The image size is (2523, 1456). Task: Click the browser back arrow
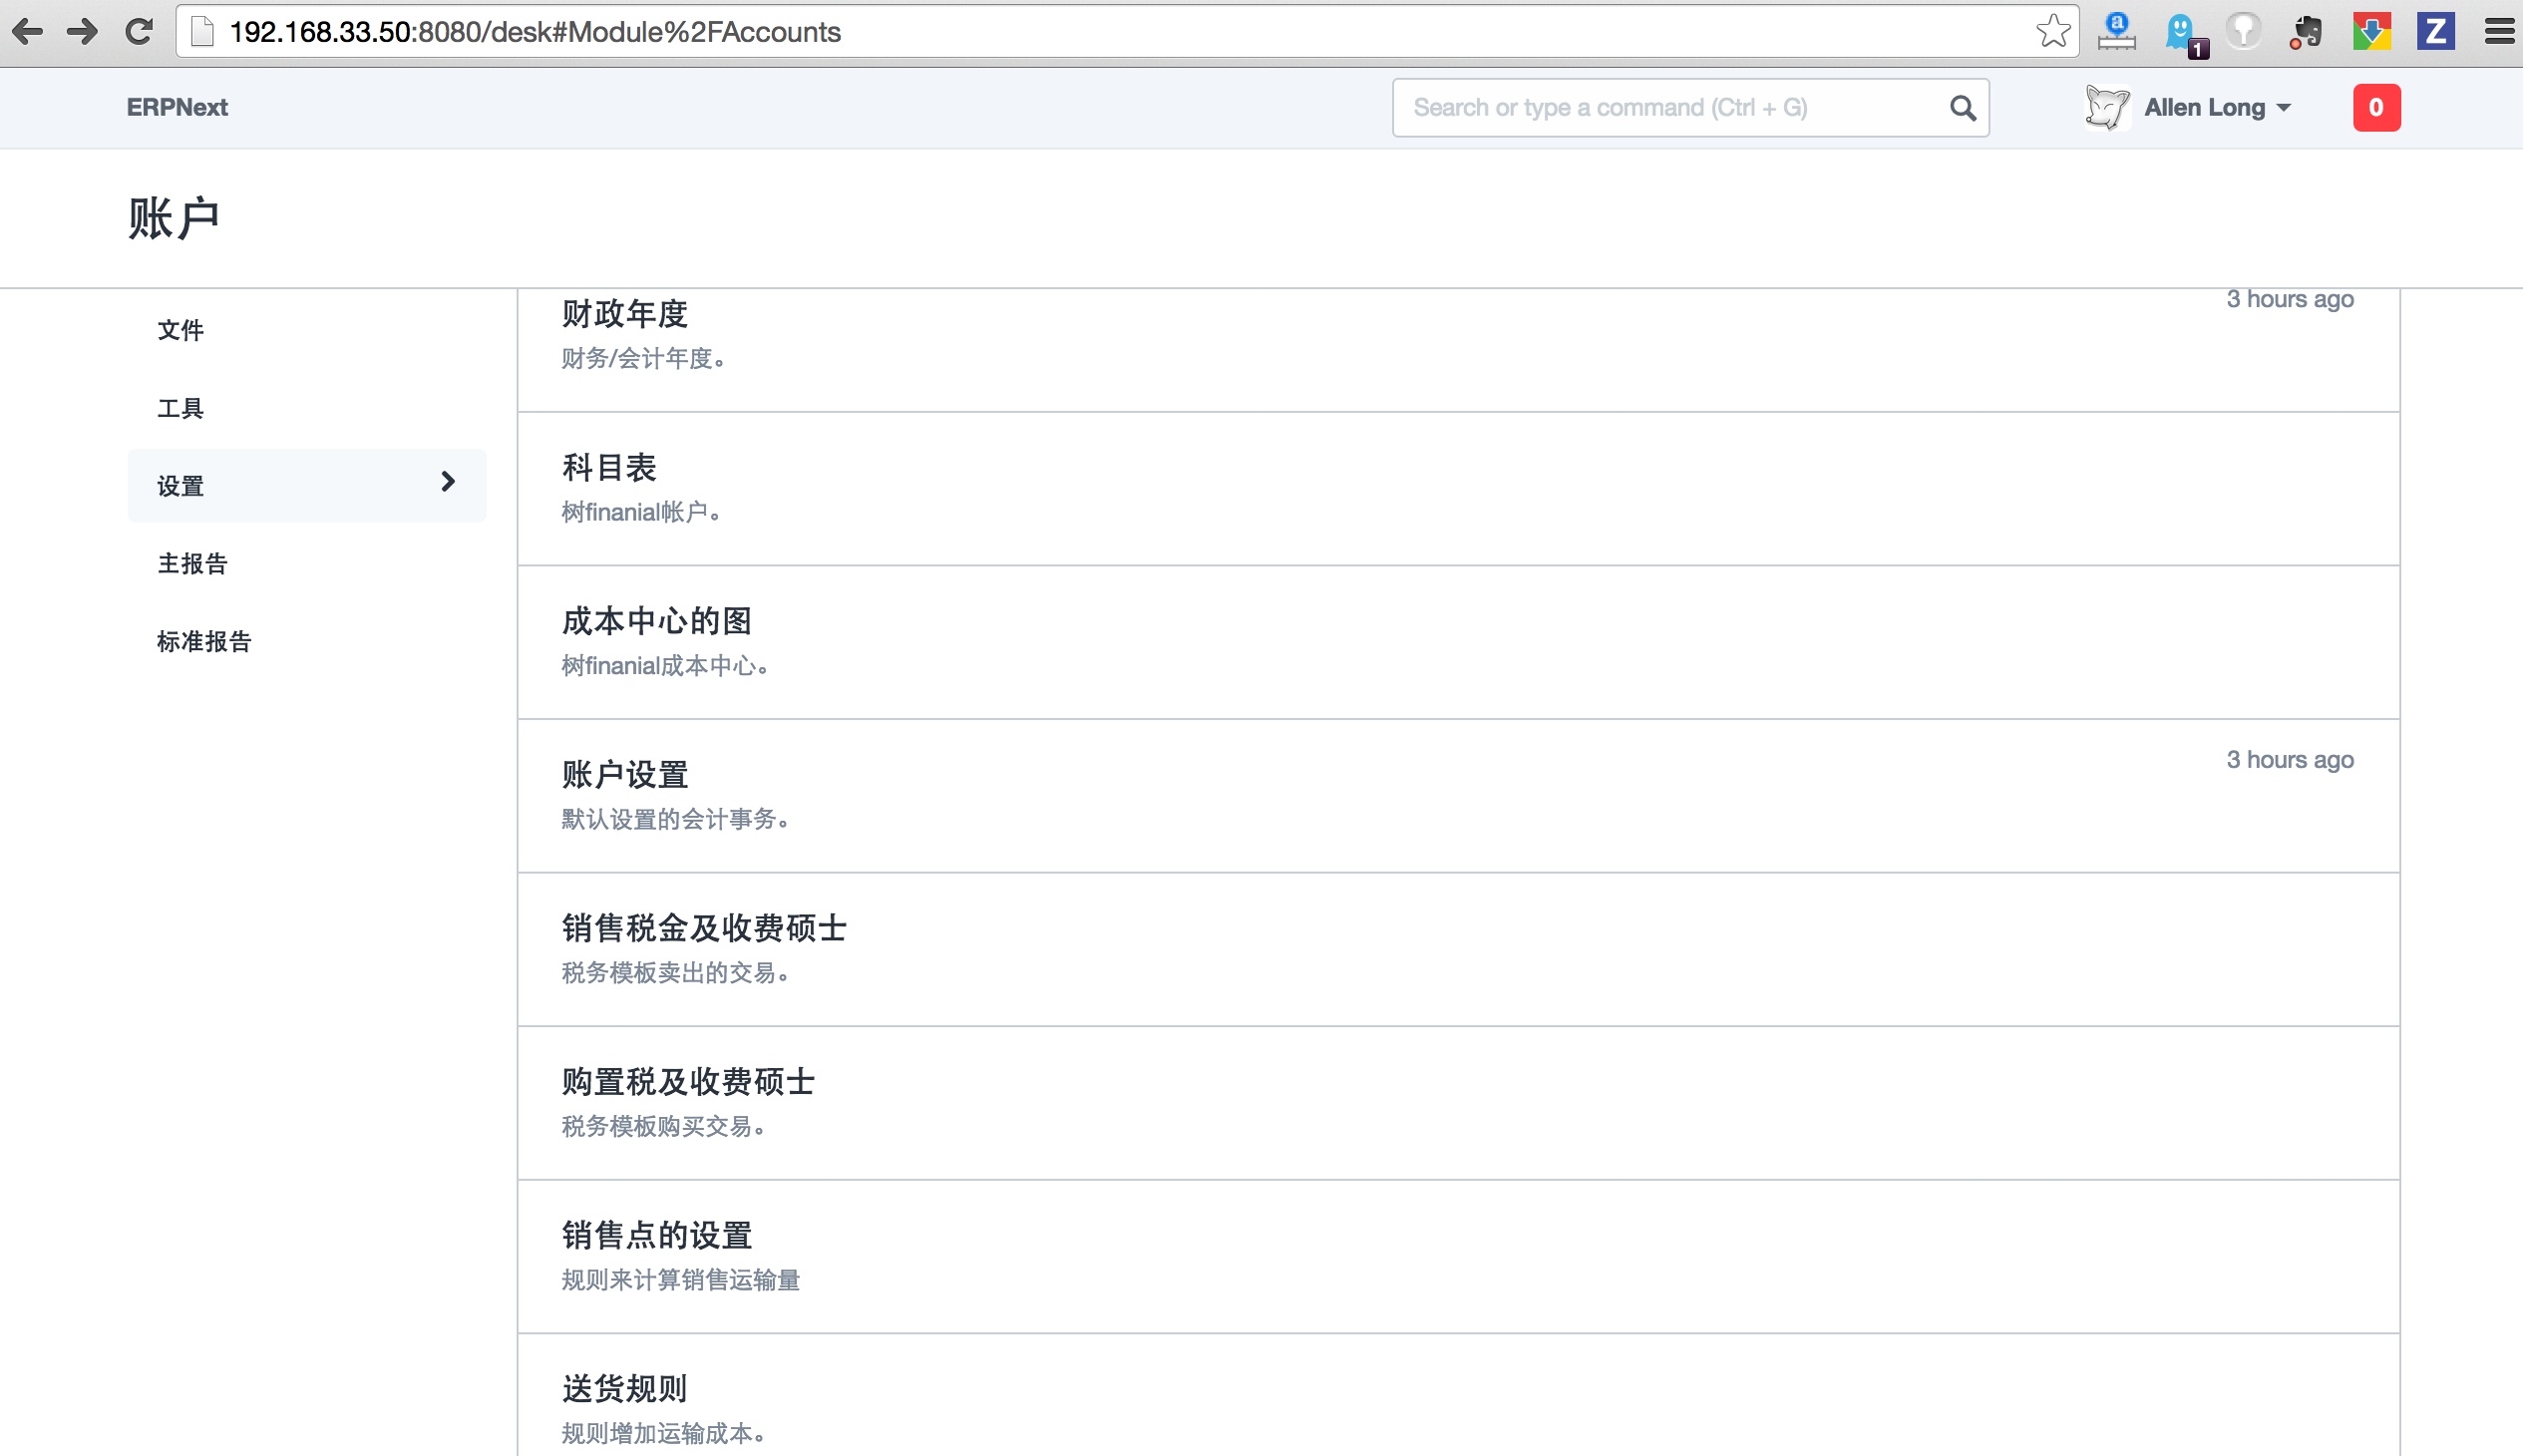pyautogui.click(x=28, y=32)
